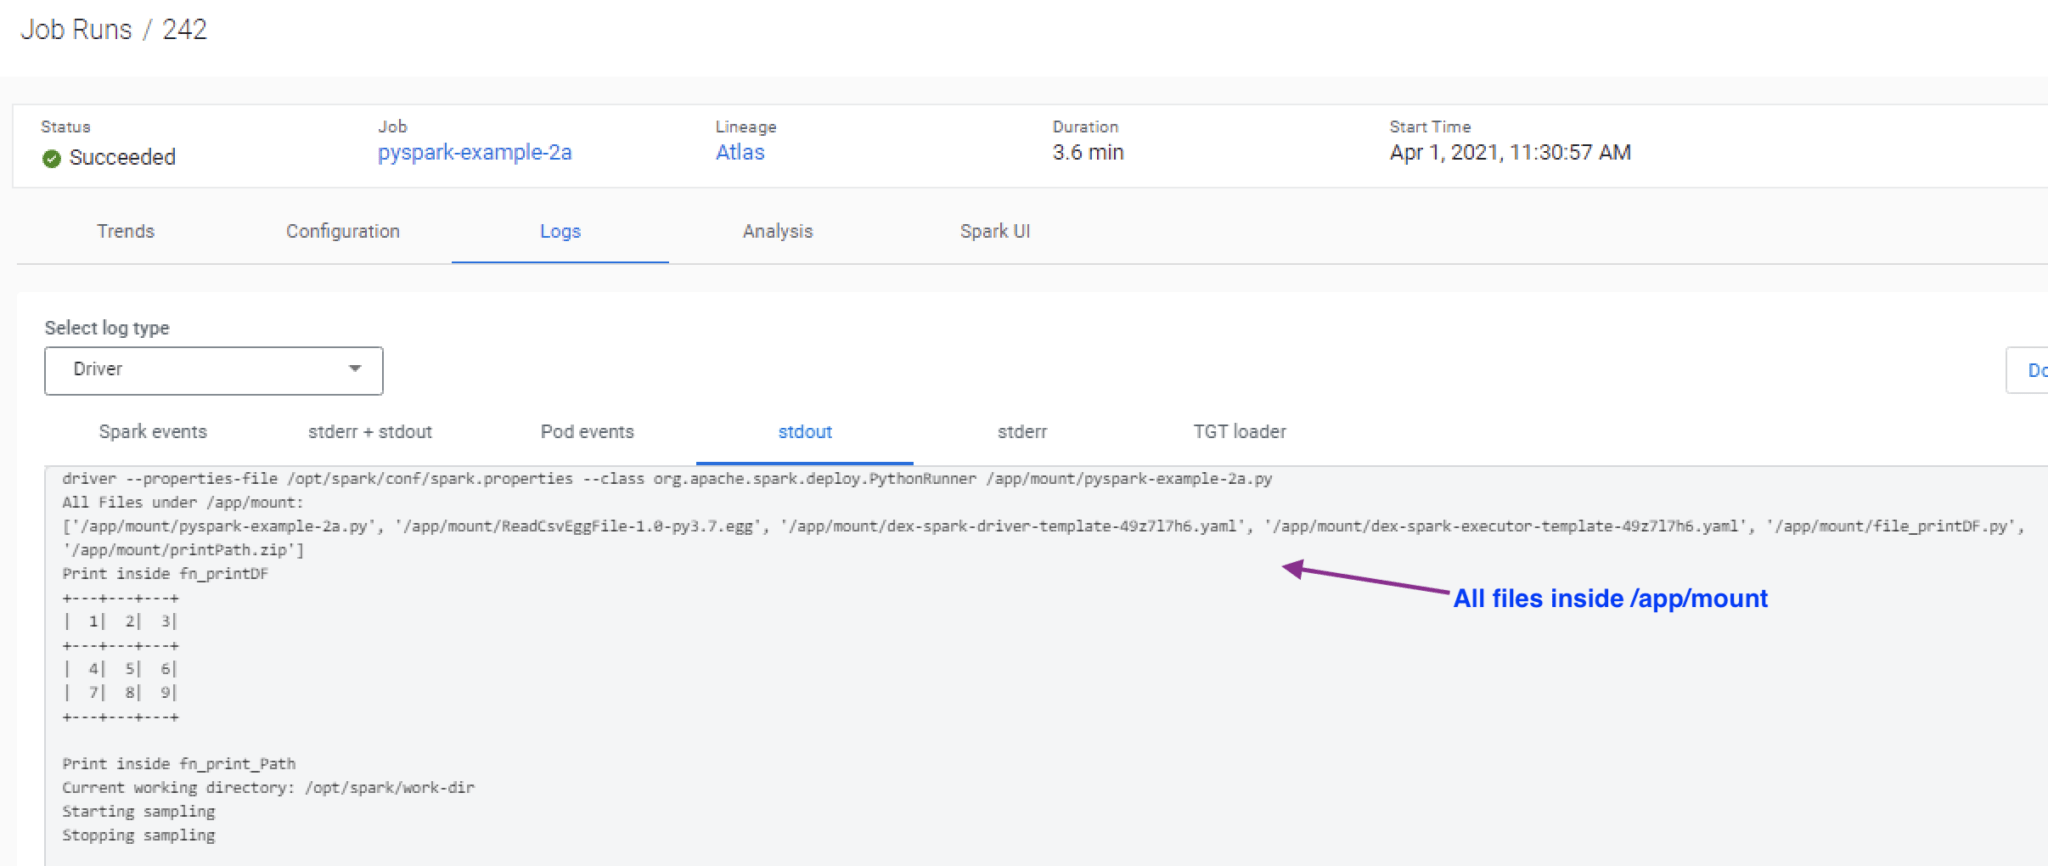Go back to Job Runs breadcrumb
Screen dimensions: 2048x866
[76, 30]
